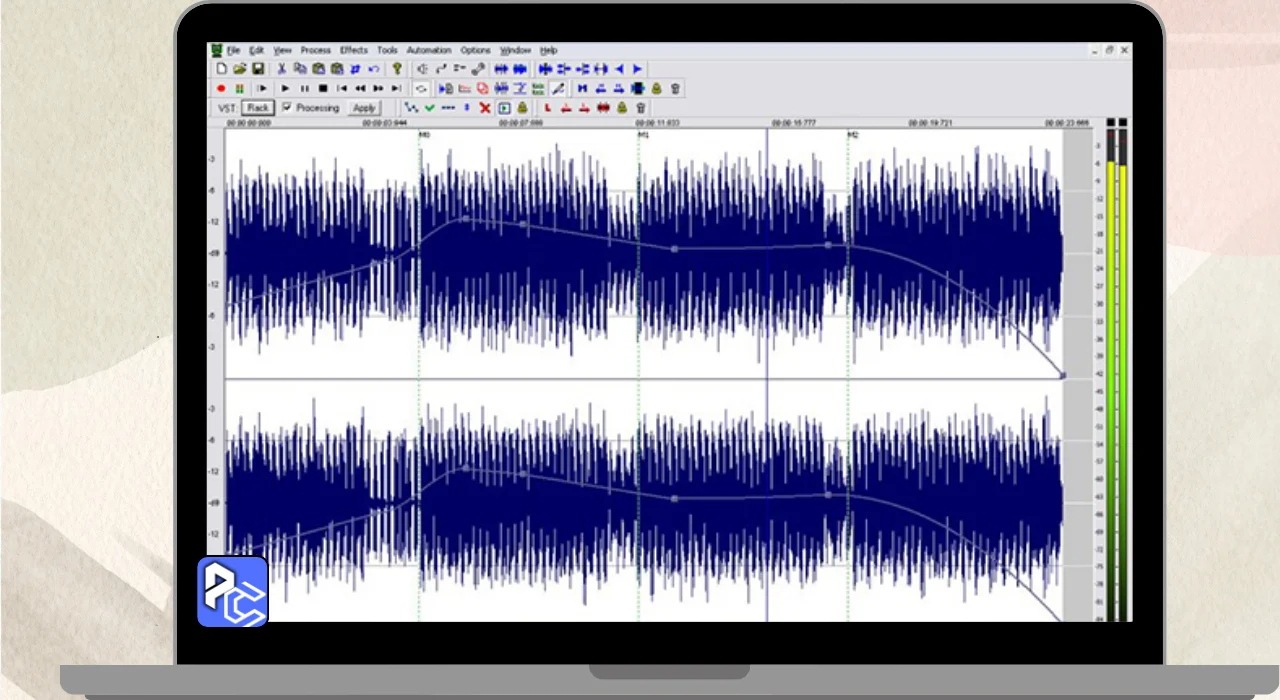Stop playback with the square Stop button

323,88
